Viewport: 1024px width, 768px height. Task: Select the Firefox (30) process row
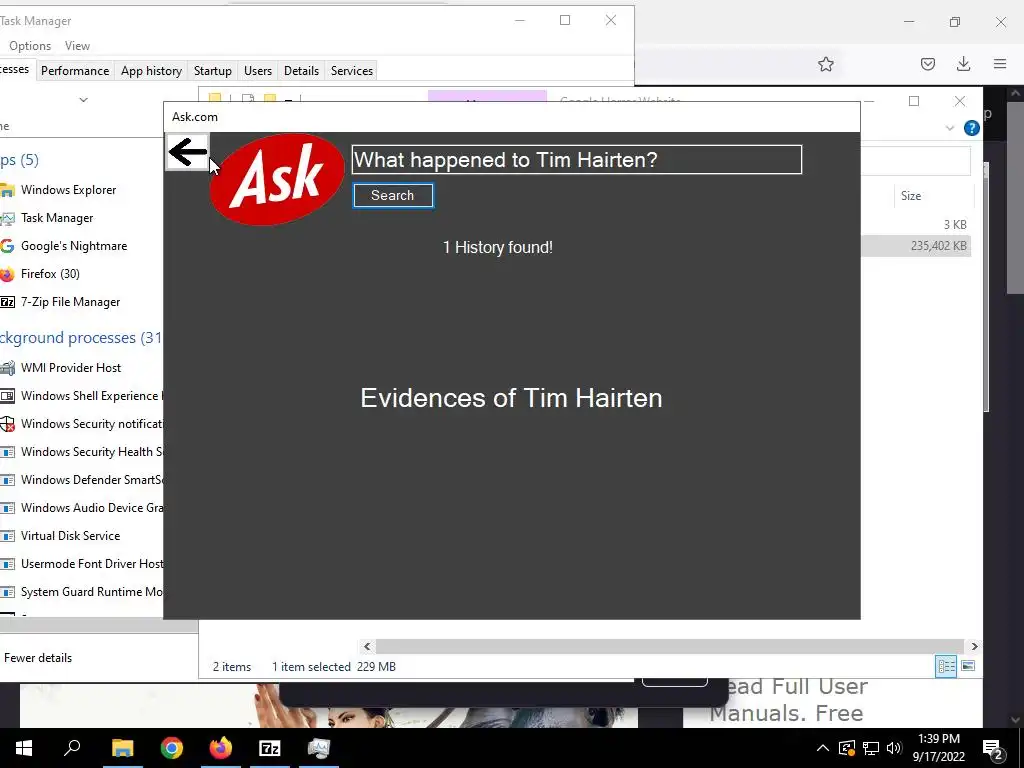tap(82, 274)
